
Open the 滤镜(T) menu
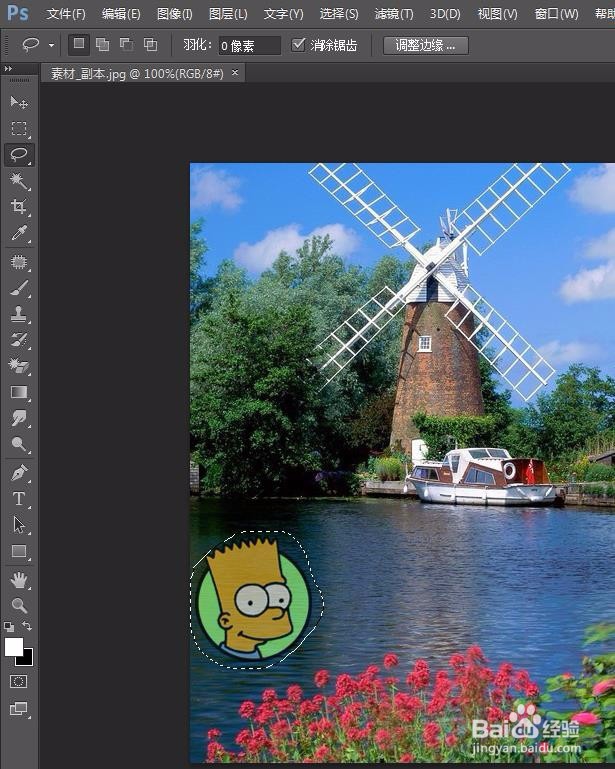(x=394, y=14)
